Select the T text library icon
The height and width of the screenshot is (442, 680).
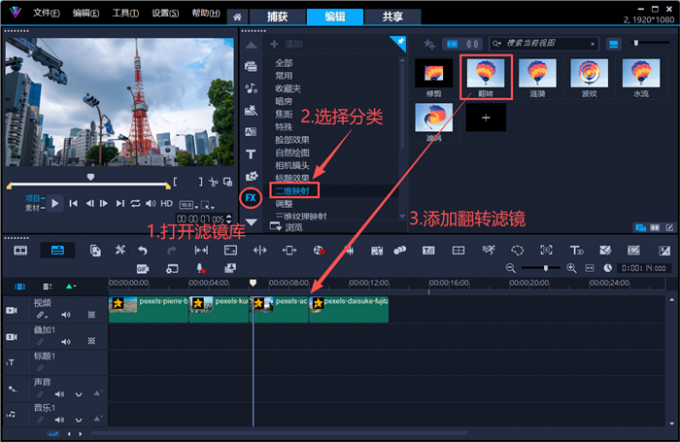point(251,154)
